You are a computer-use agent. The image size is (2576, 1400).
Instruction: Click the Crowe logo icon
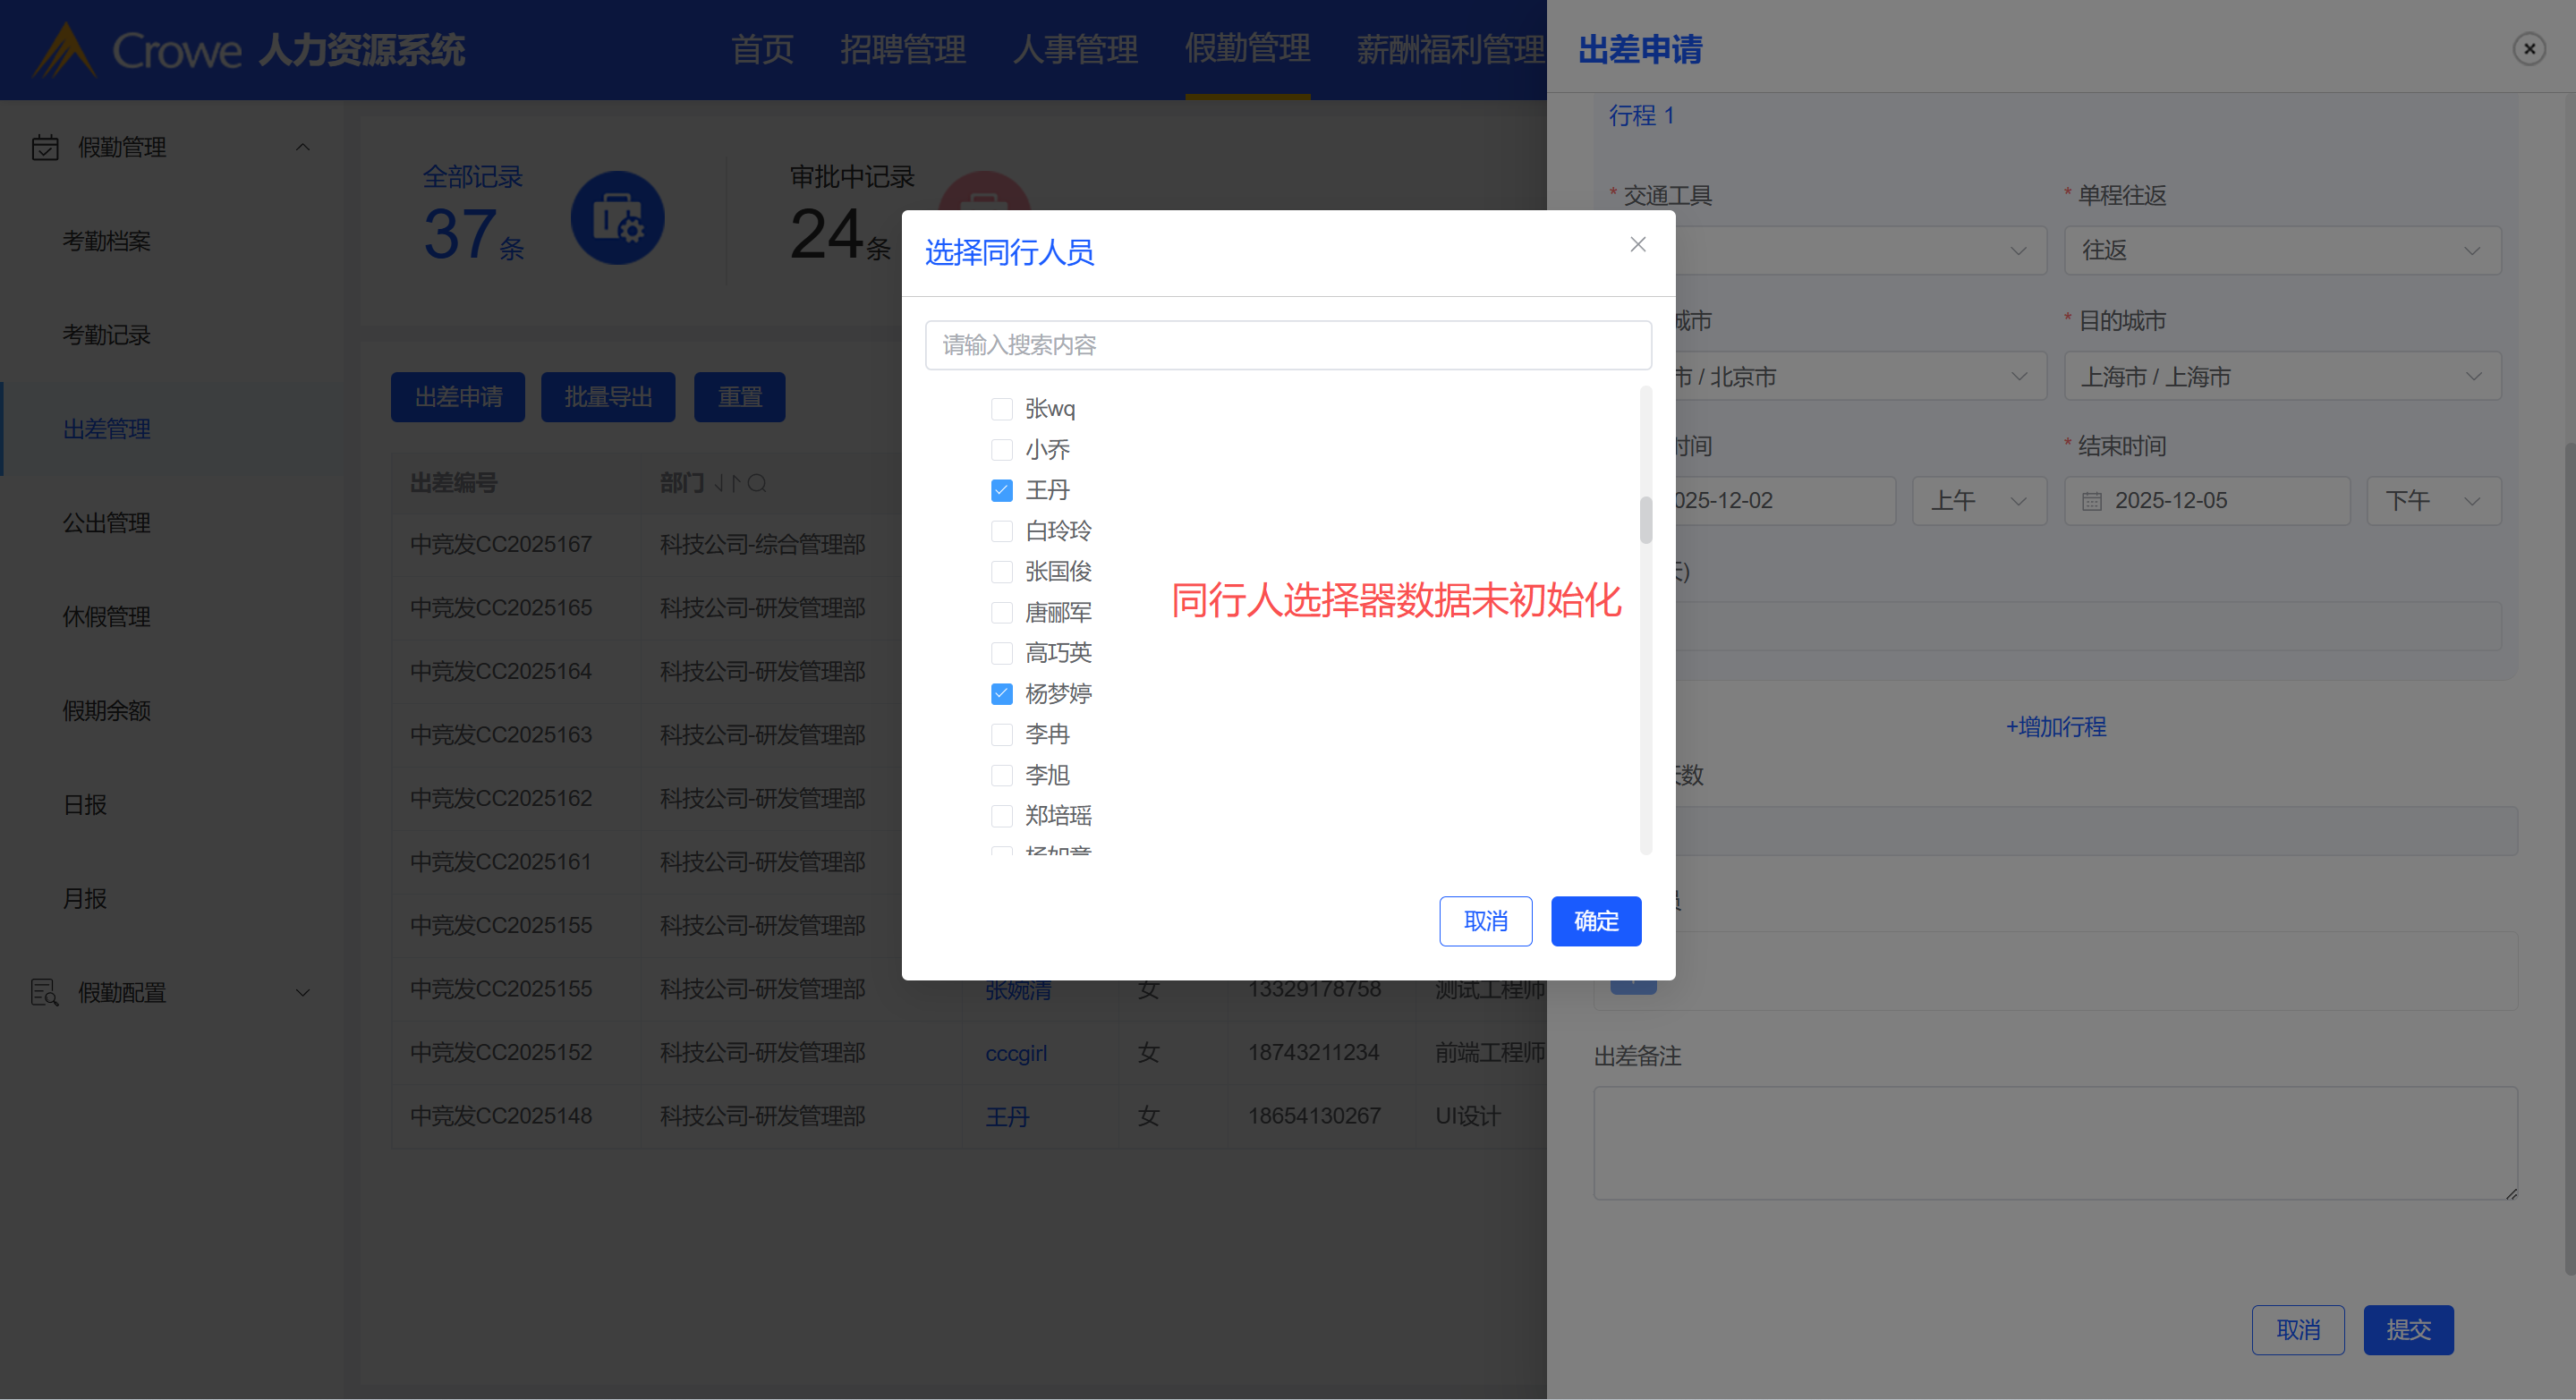coord(65,50)
